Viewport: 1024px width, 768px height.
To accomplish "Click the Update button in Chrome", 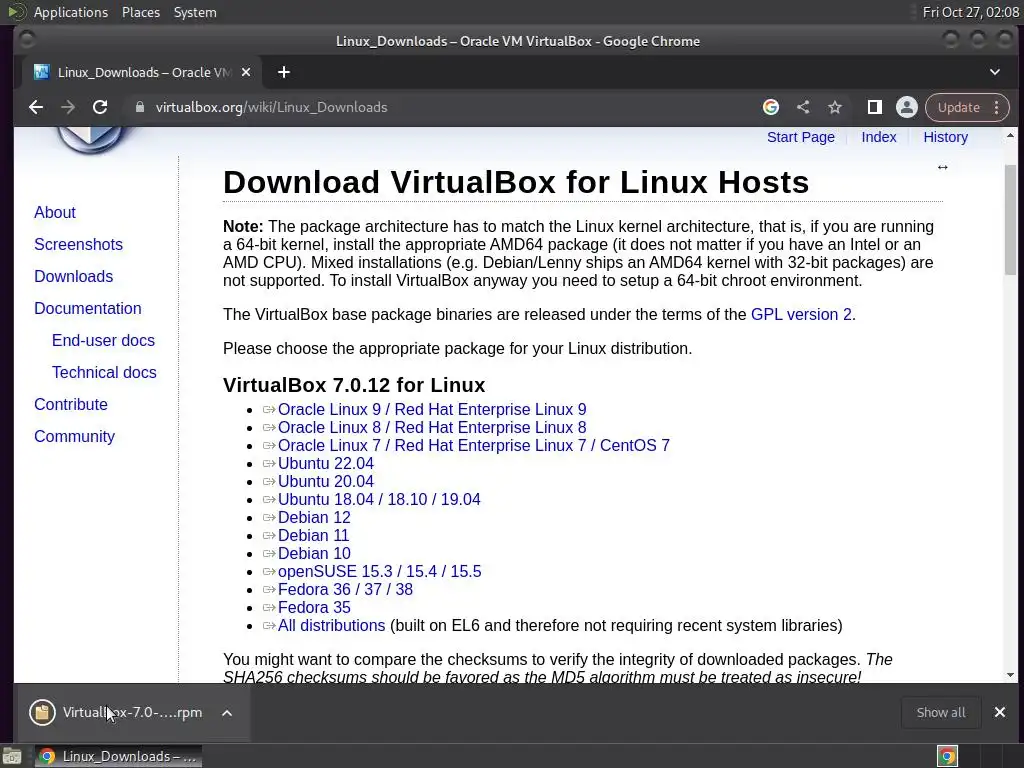I will (958, 107).
